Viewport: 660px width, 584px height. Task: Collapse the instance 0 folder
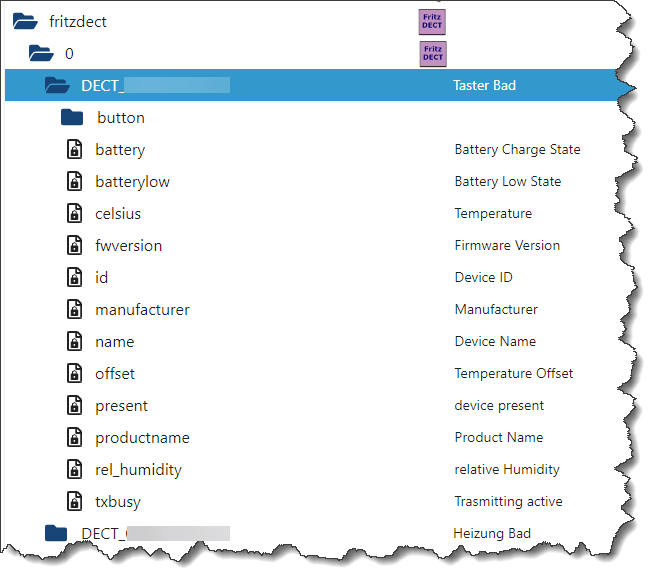(40, 53)
